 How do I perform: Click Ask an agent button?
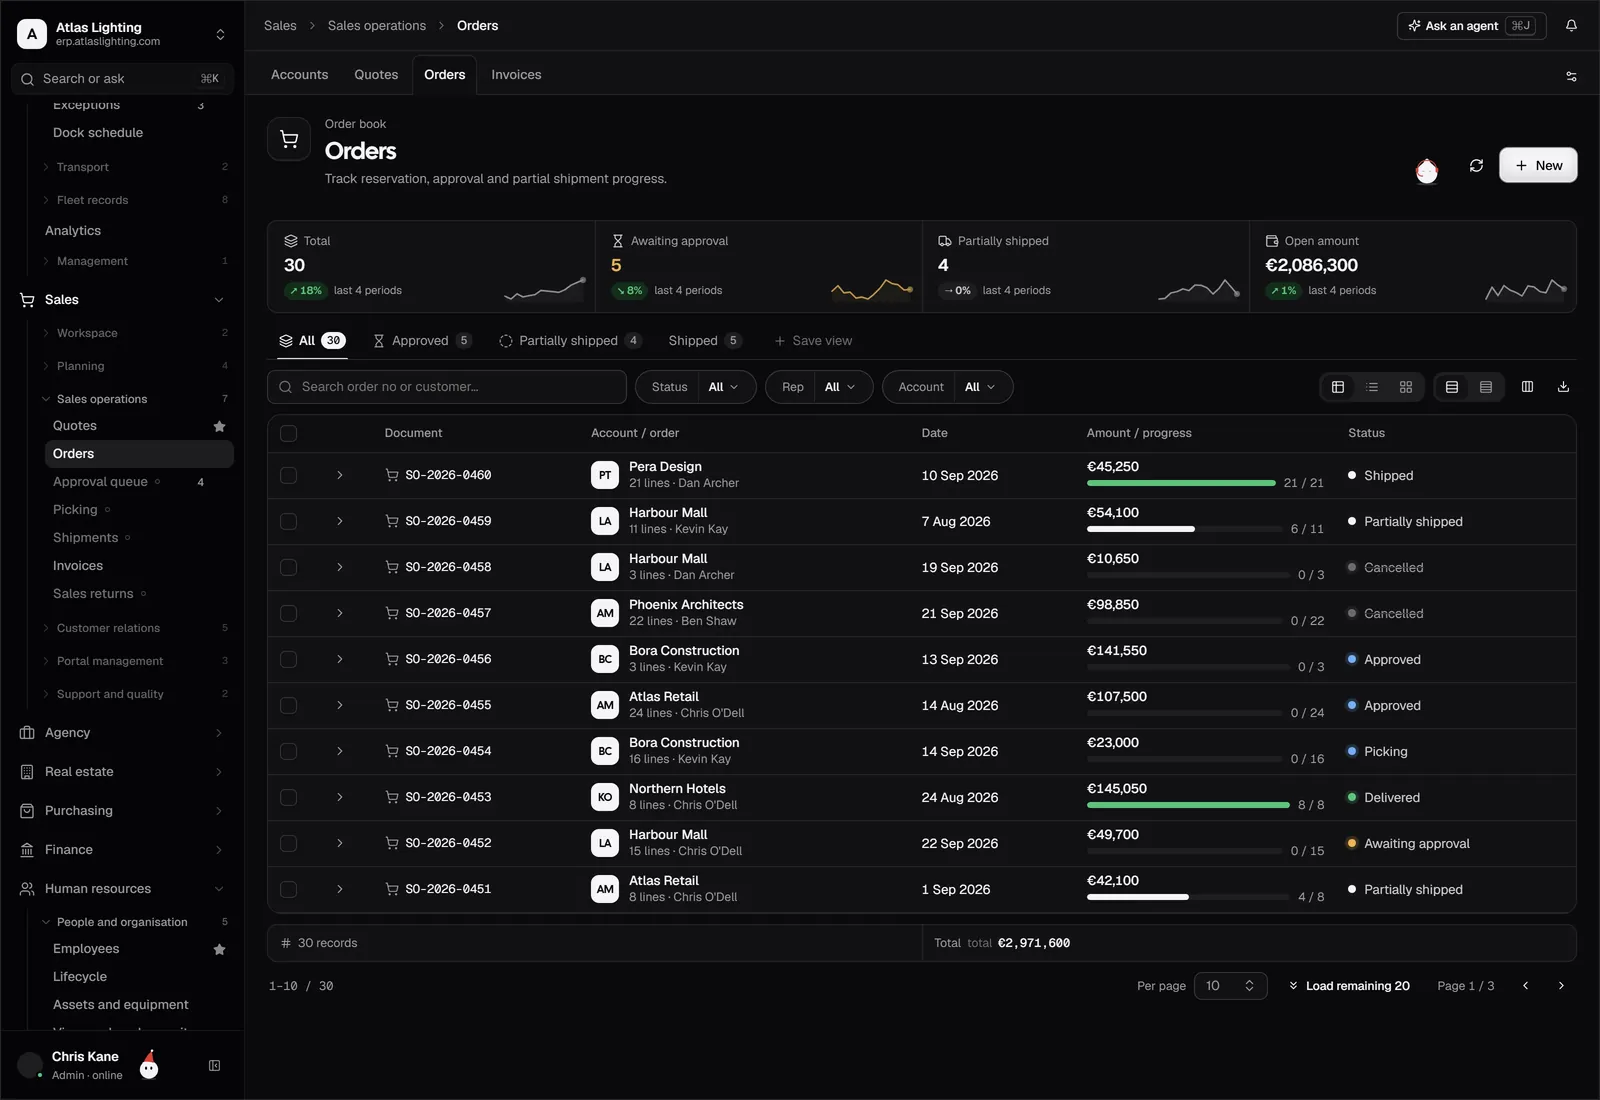coord(1471,26)
